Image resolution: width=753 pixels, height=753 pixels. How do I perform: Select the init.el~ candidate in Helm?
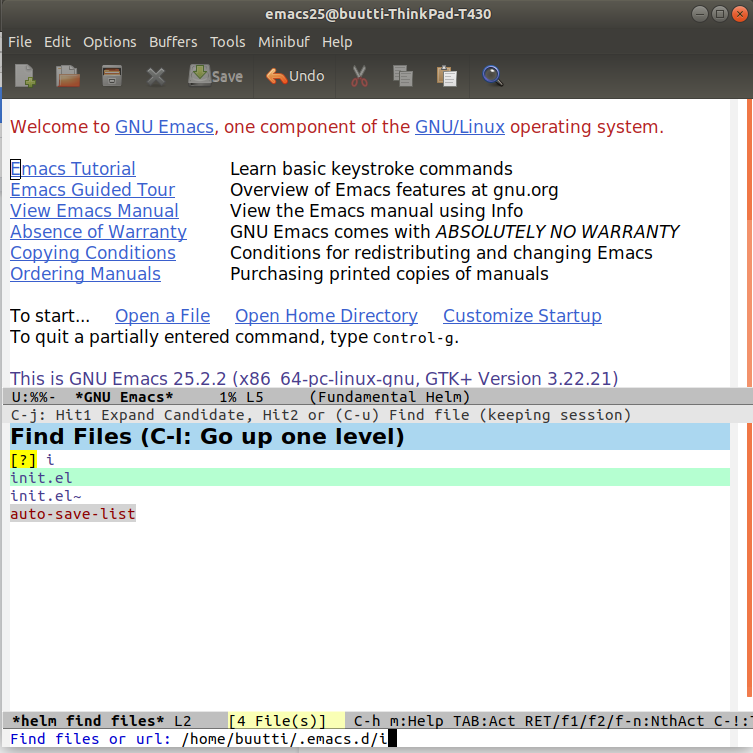pos(46,496)
